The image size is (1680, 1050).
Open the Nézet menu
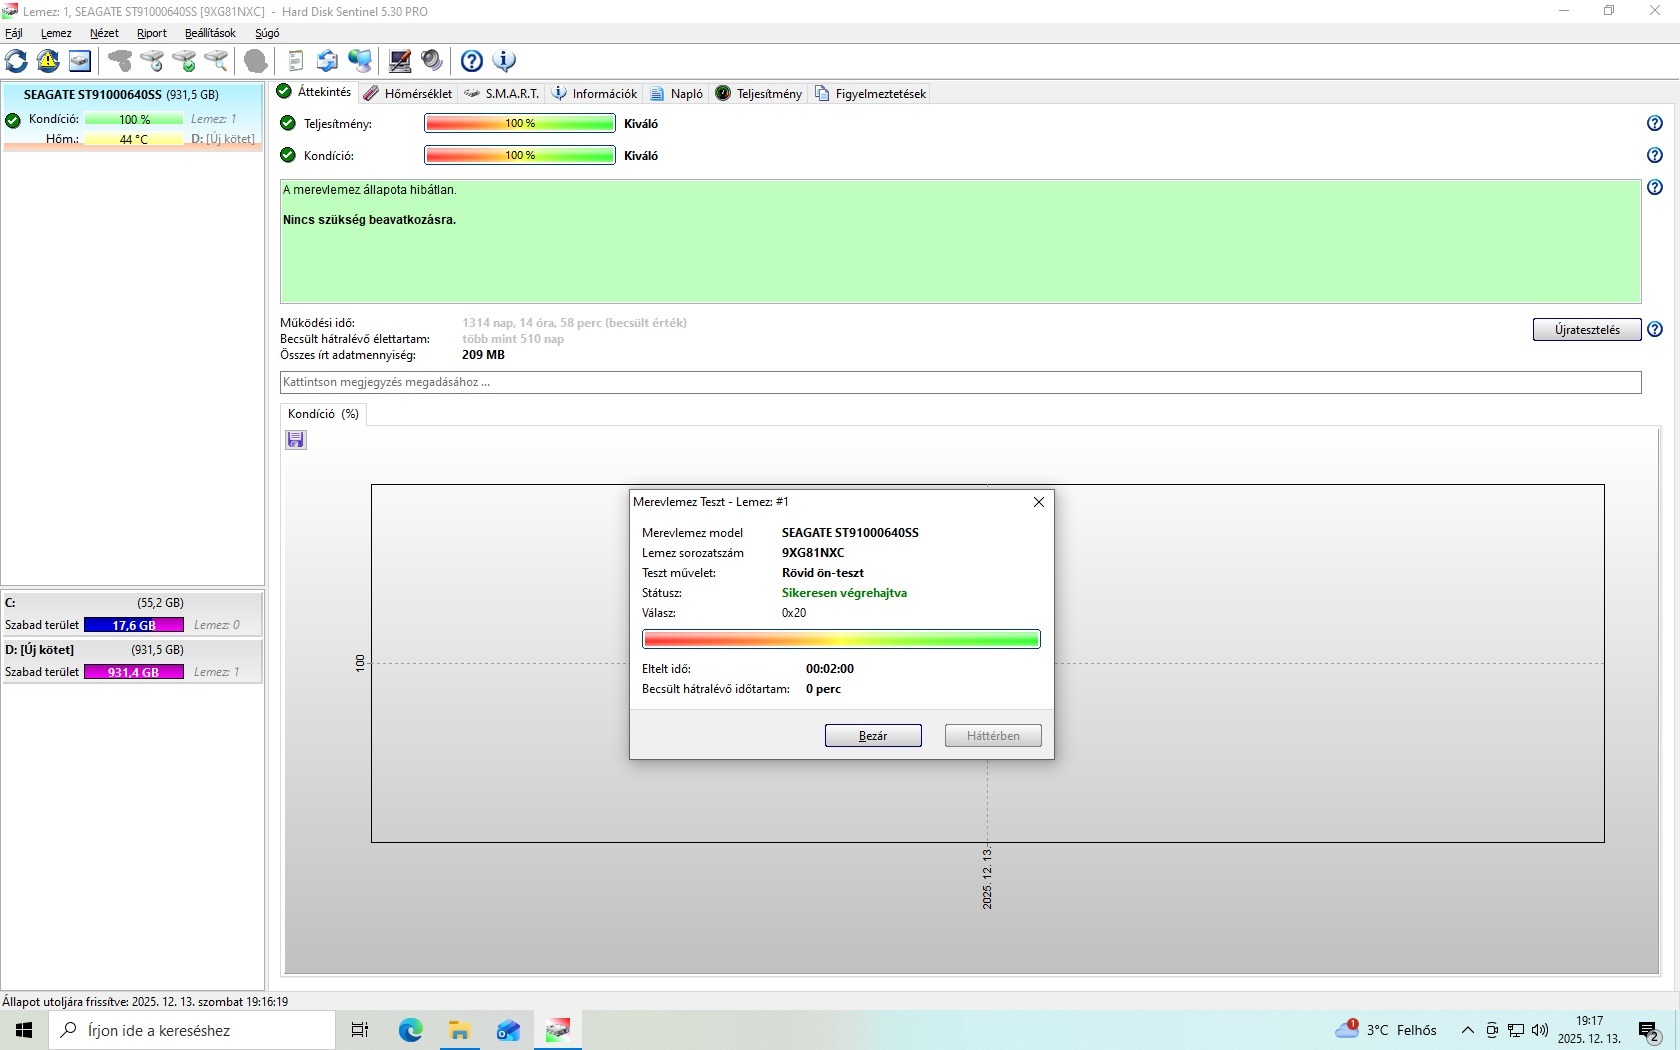pos(104,33)
